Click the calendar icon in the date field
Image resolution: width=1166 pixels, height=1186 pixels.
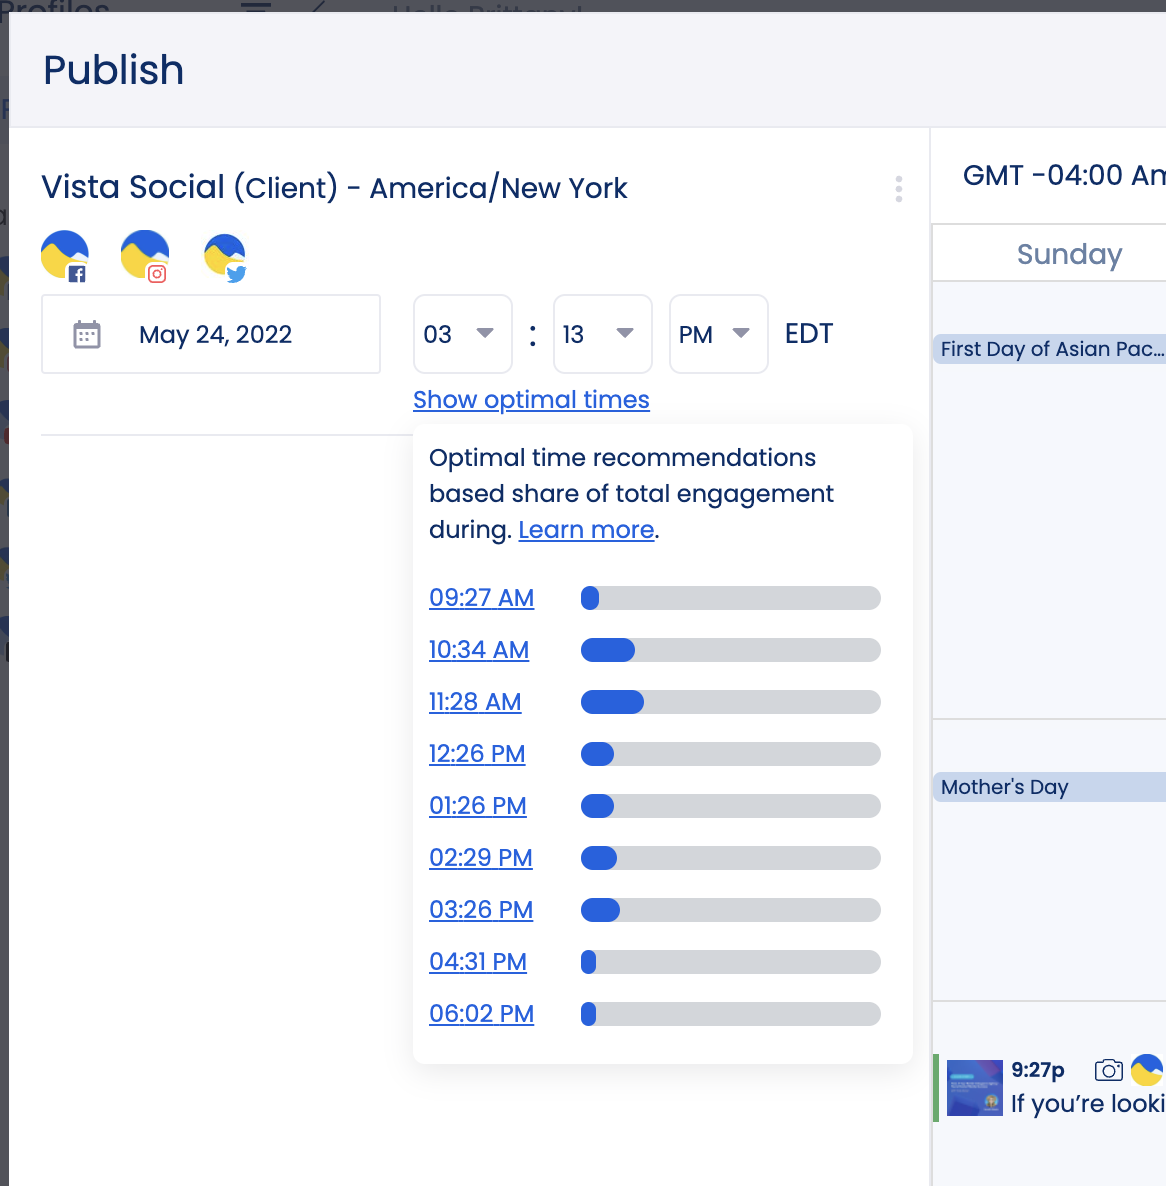[x=88, y=334]
